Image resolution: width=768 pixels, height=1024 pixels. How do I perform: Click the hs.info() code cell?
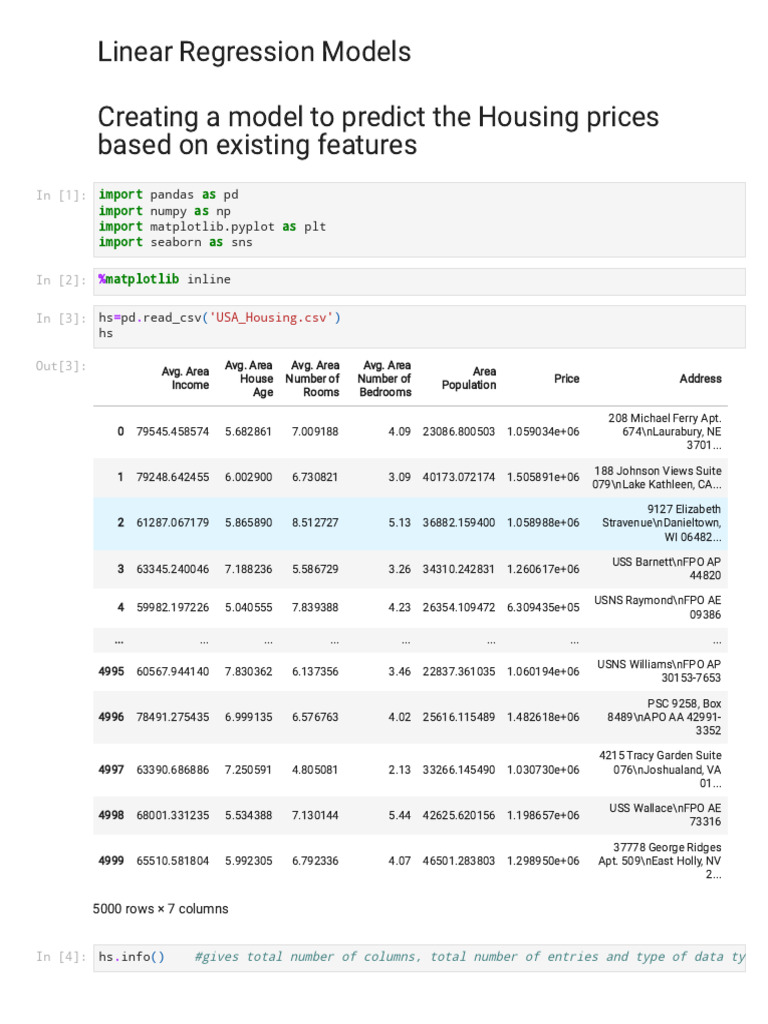point(419,957)
